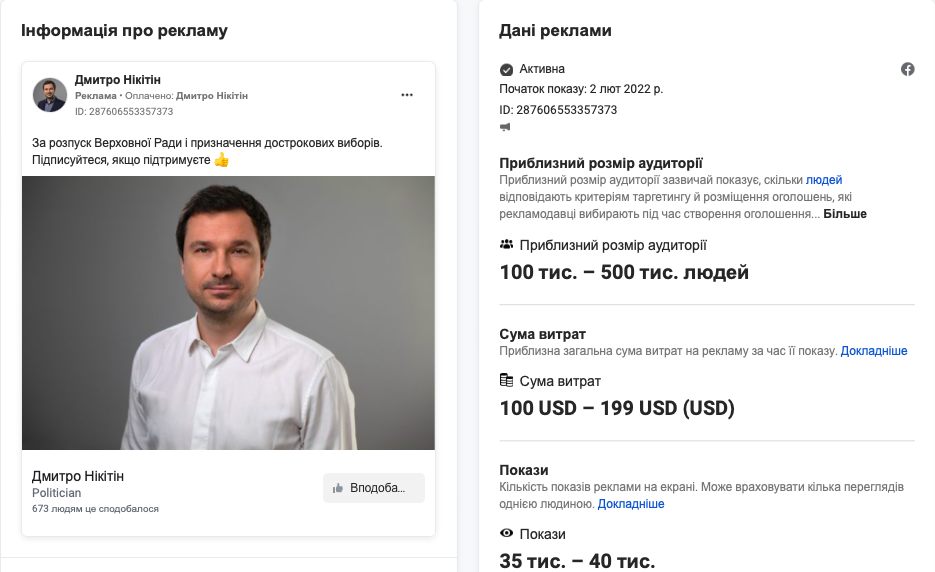Open the three-dots options menu on the ad

pyautogui.click(x=407, y=95)
